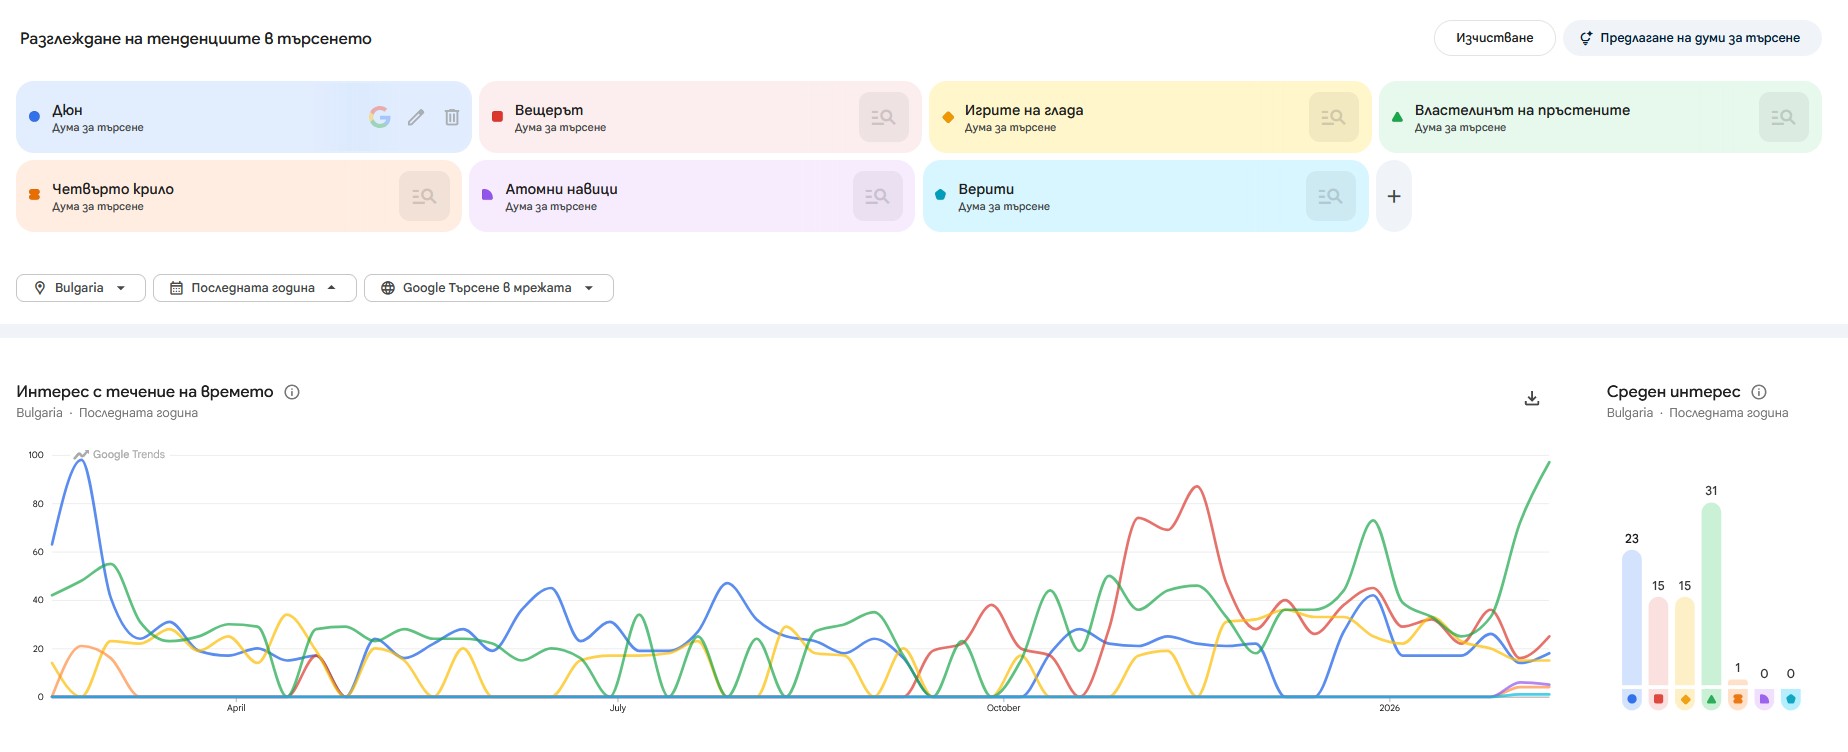Viewport: 1848px width, 752px height.
Task: Click the April label on the chart axis
Action: coord(236,708)
